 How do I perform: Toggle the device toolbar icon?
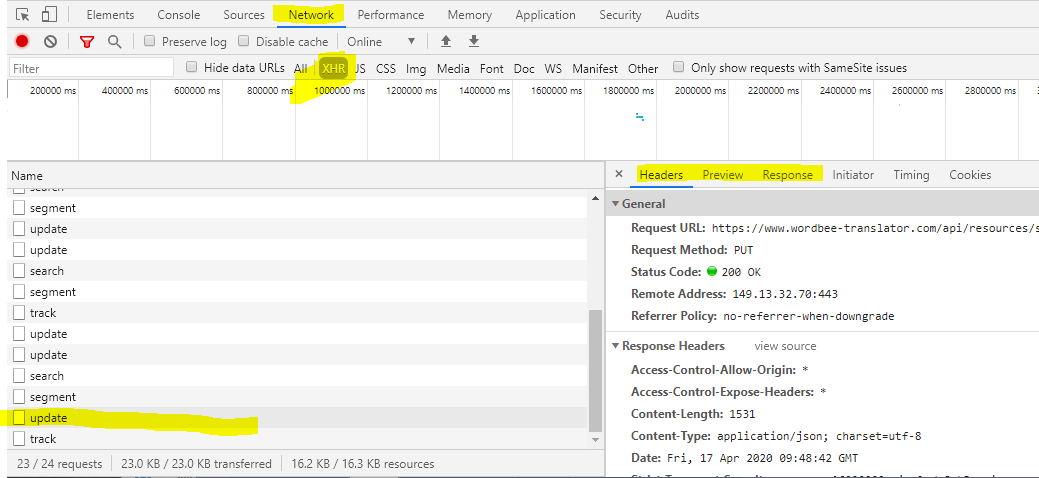coord(49,15)
